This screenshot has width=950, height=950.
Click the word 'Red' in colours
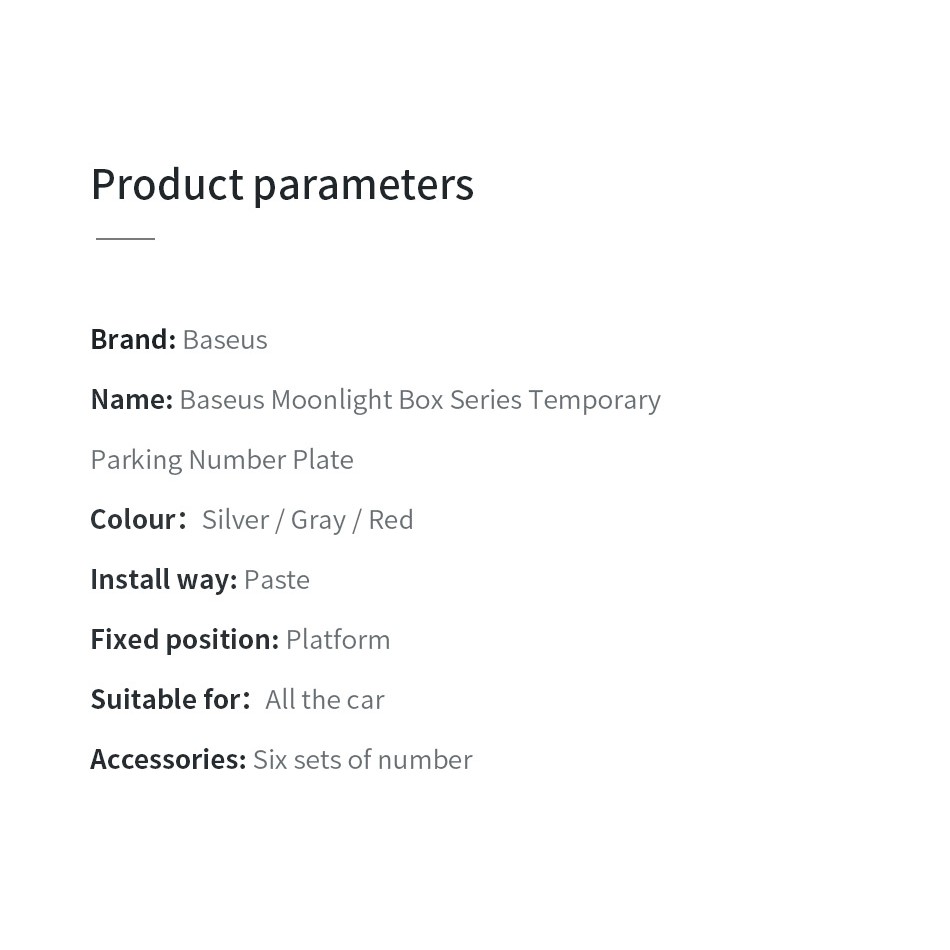click(x=390, y=519)
